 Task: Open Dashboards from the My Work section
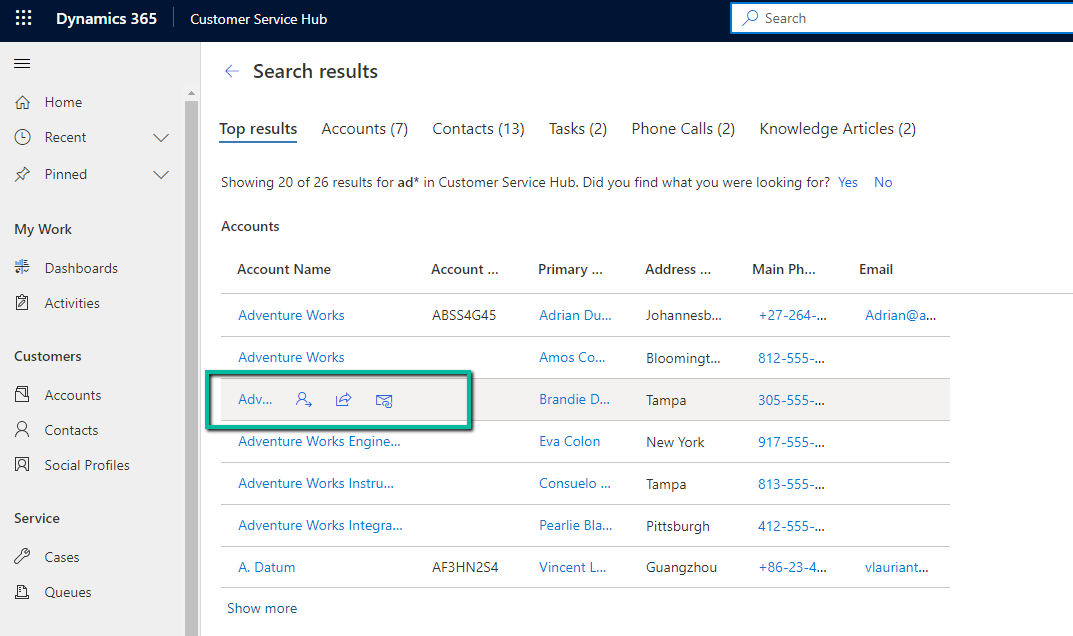coord(80,268)
